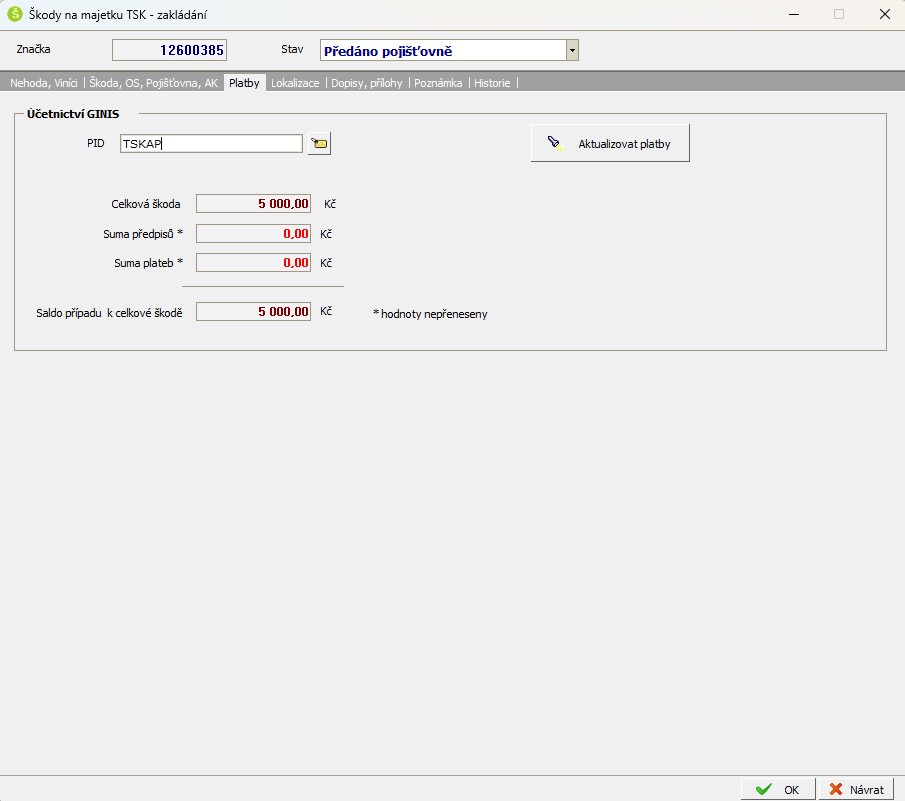Click the Suma plateb value field
The width and height of the screenshot is (905, 801).
(x=253, y=263)
